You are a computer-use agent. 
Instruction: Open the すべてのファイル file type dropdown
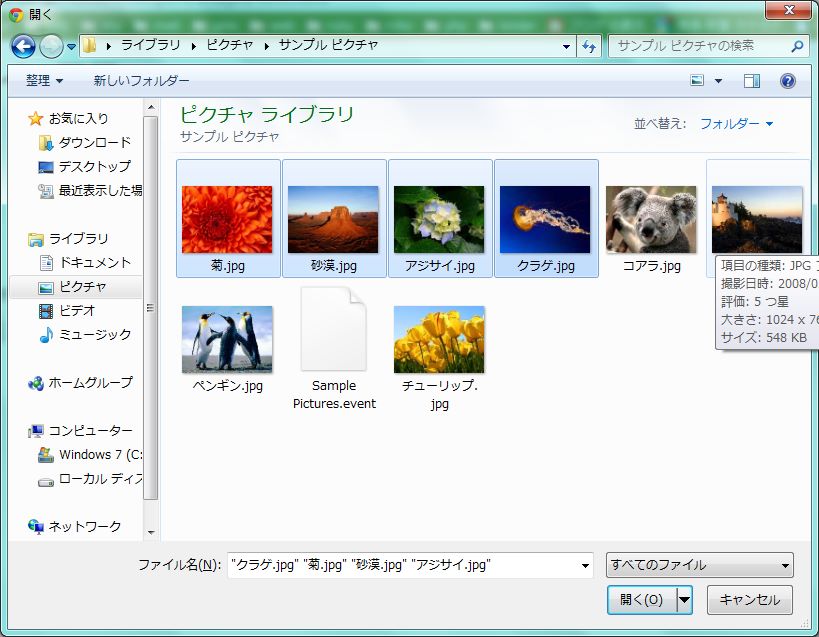tap(699, 565)
